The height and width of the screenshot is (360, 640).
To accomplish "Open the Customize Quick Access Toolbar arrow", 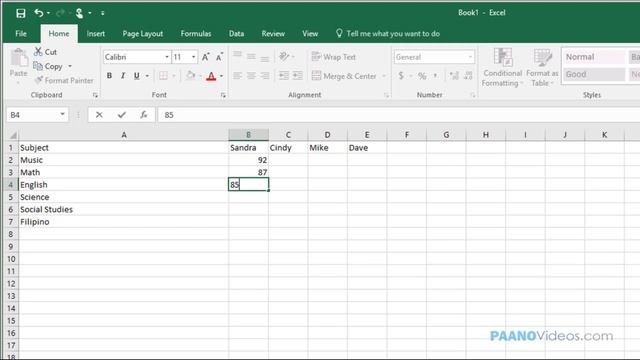I will point(102,13).
